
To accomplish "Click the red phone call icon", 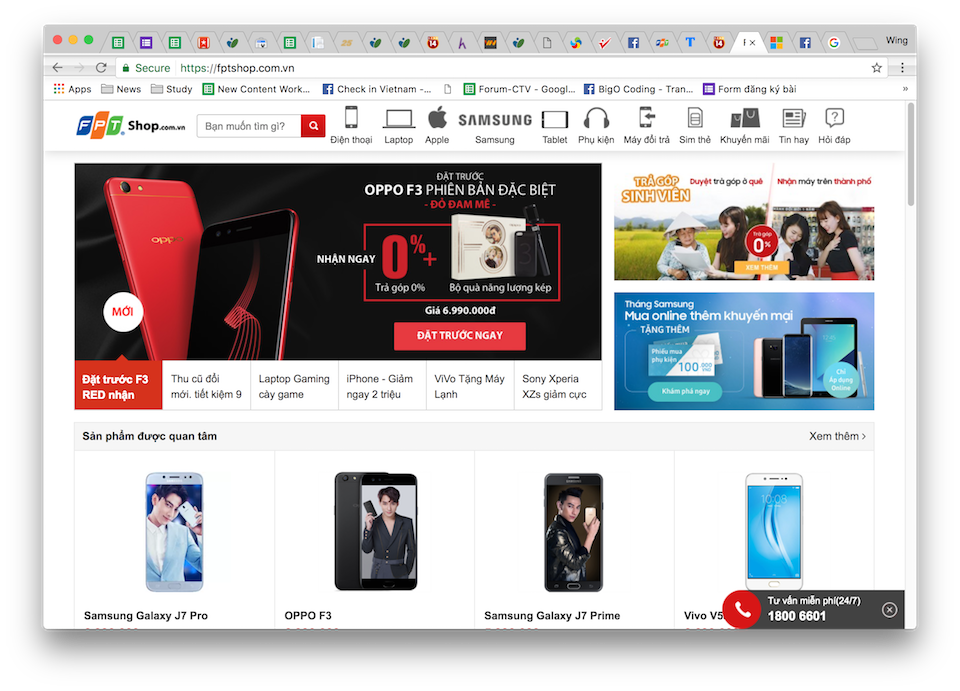I will pyautogui.click(x=742, y=610).
